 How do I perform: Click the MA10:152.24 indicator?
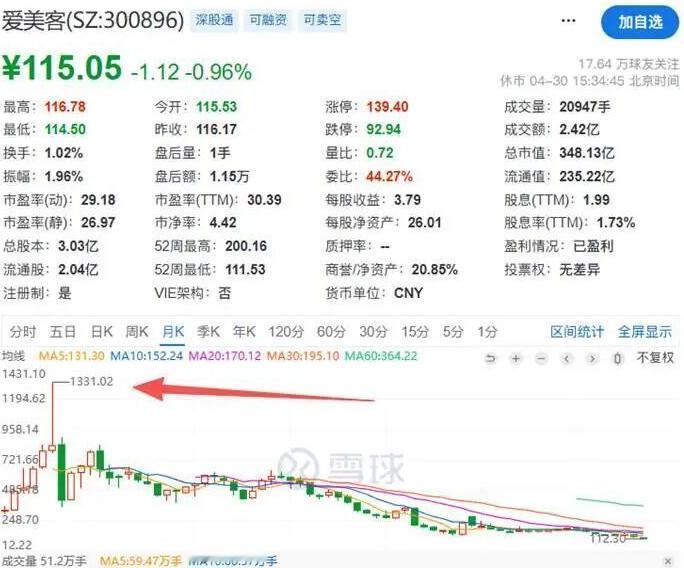pyautogui.click(x=147, y=356)
